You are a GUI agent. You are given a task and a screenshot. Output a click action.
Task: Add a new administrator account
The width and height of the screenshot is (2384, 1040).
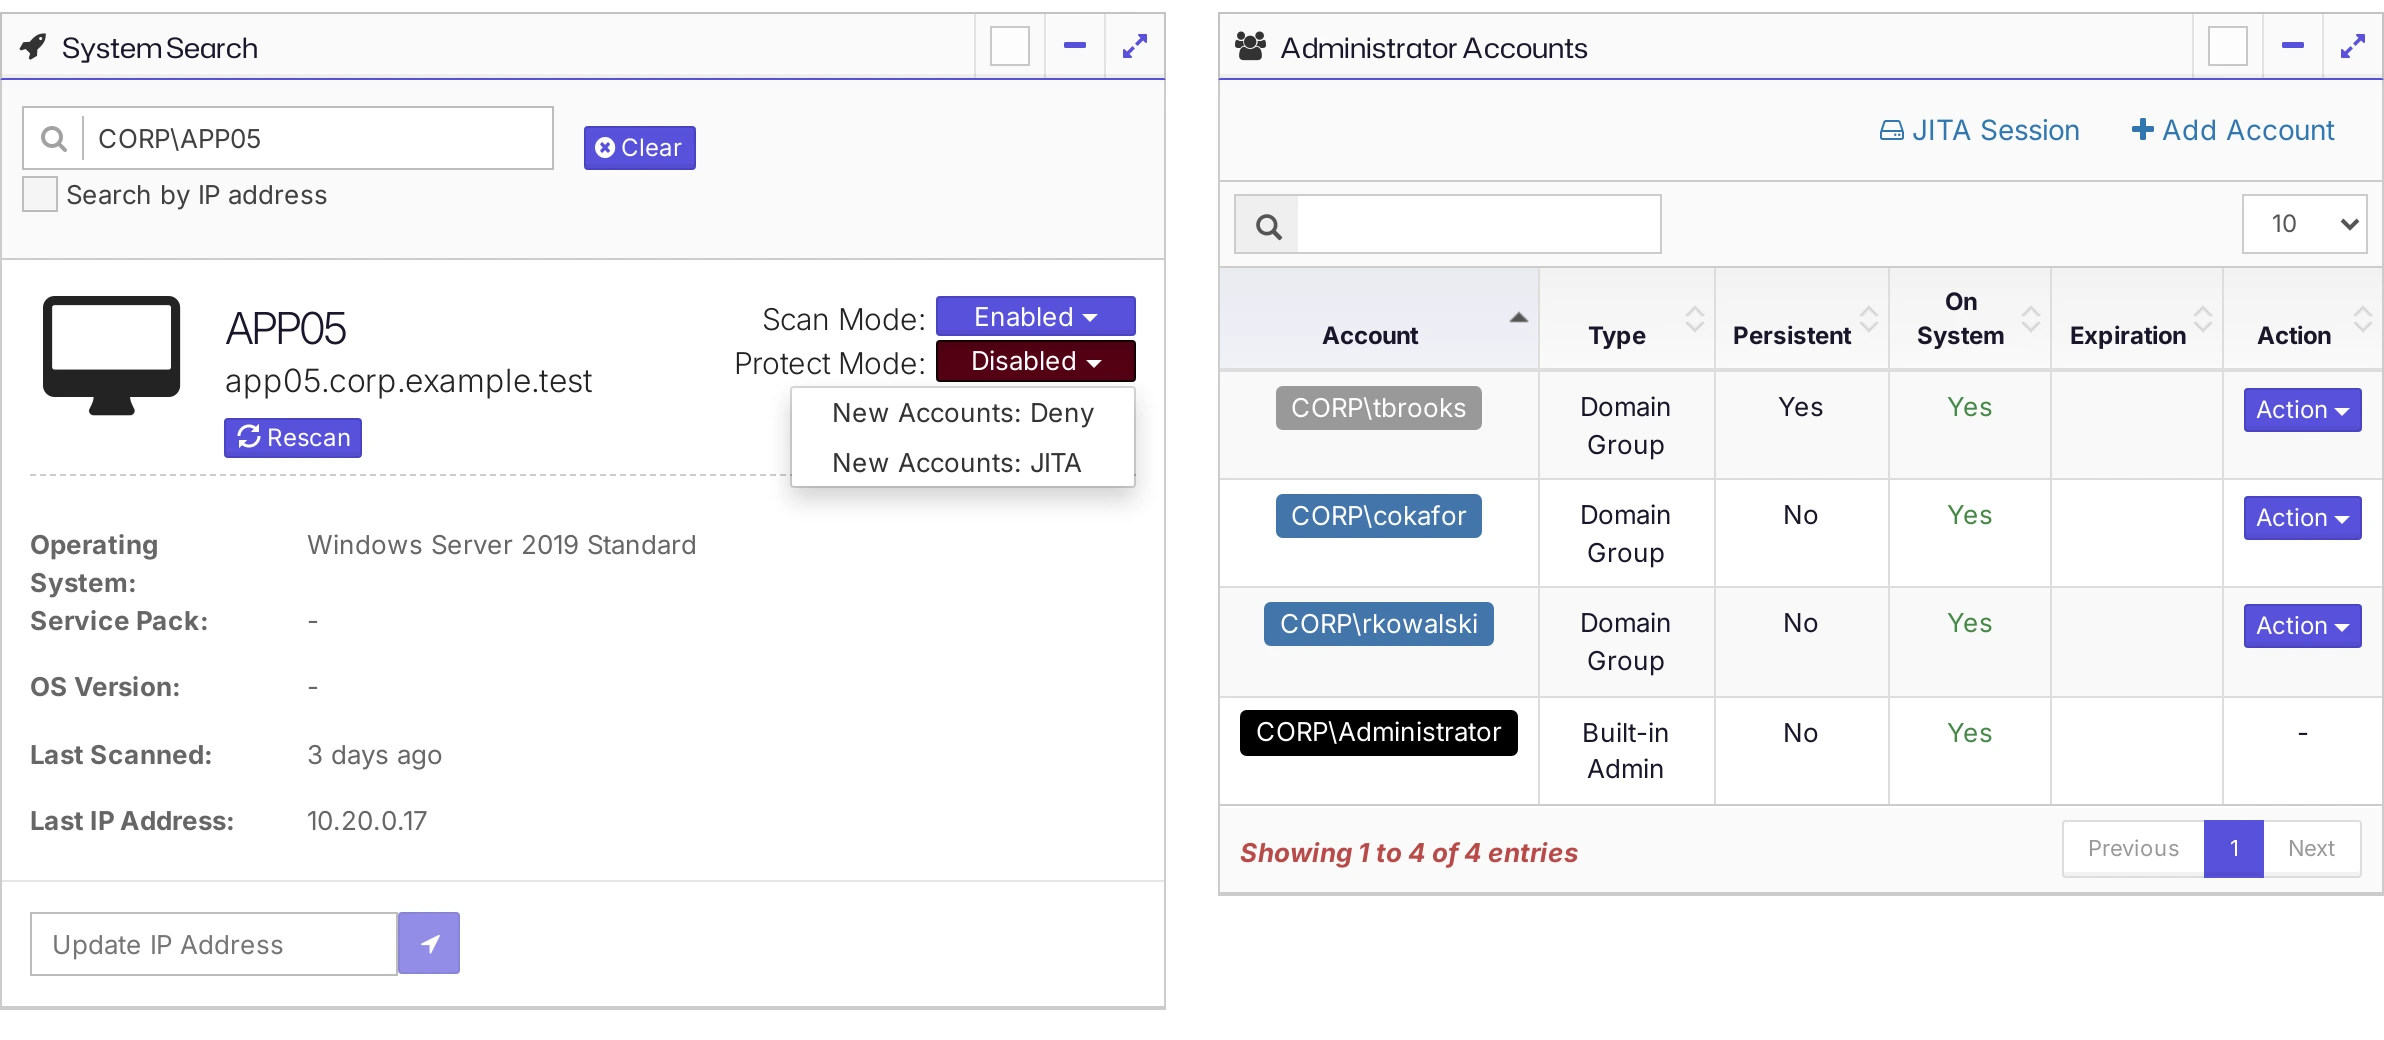coord(2233,130)
